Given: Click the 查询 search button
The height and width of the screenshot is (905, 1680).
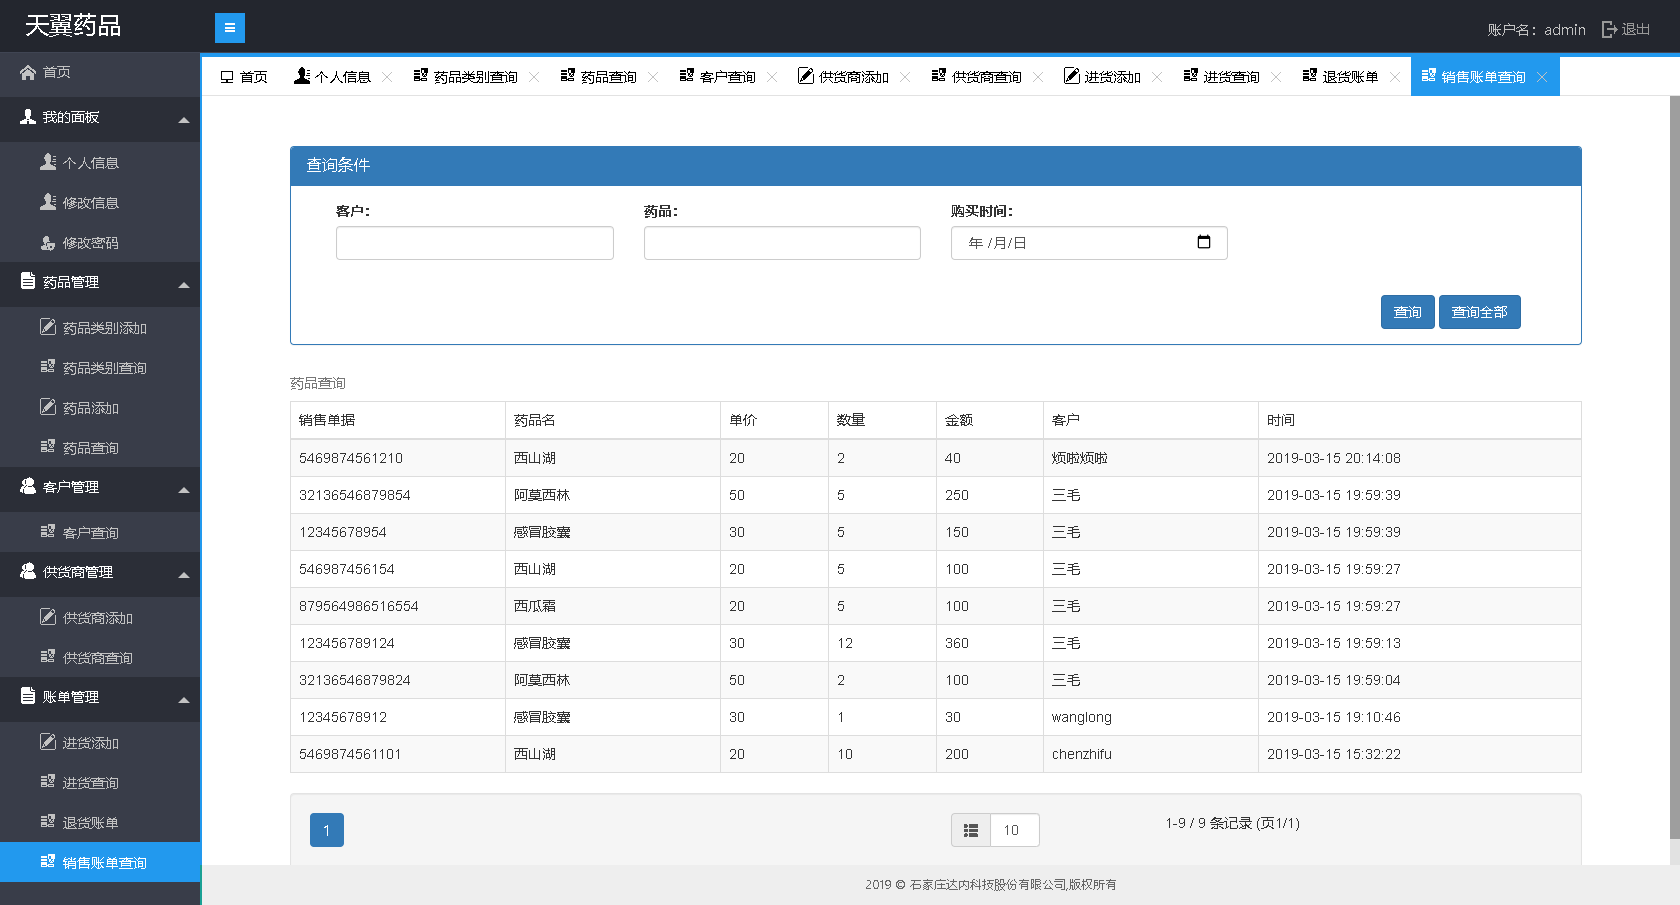Looking at the screenshot, I should coord(1408,312).
